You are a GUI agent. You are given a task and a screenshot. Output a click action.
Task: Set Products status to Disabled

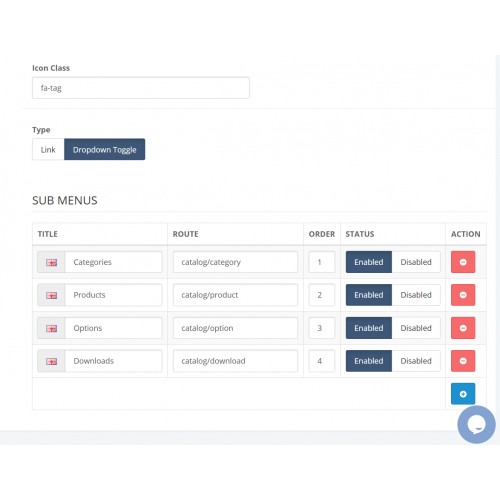pyautogui.click(x=416, y=295)
